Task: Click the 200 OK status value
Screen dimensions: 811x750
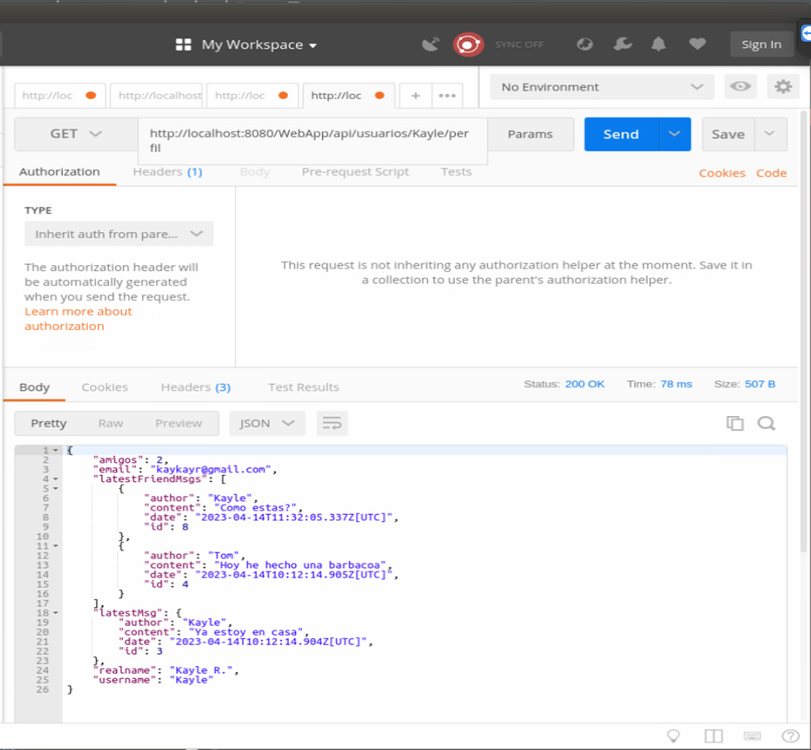Action: point(584,384)
